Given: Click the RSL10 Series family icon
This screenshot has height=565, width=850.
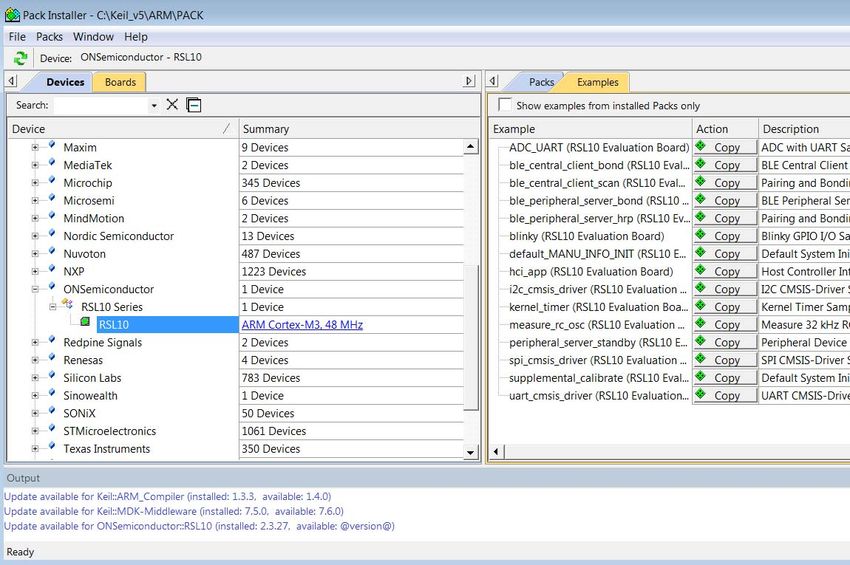Looking at the screenshot, I should click(x=68, y=304).
